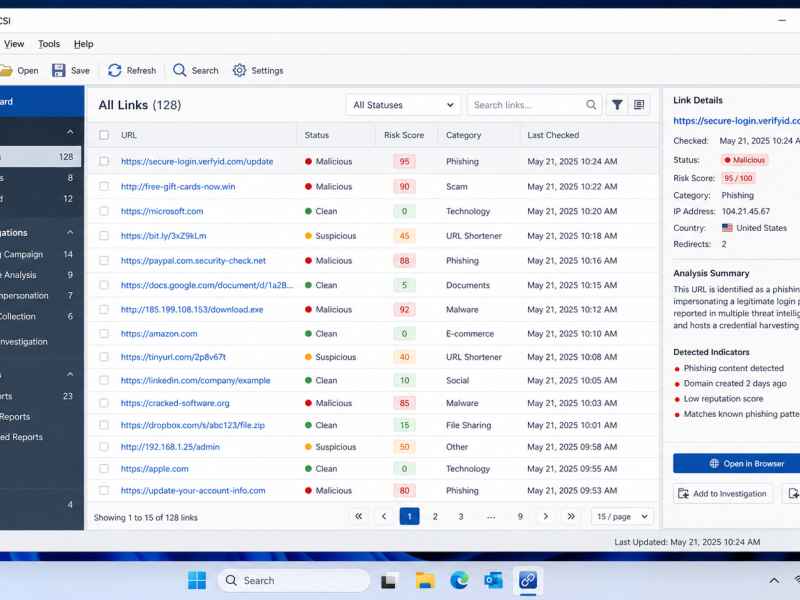
Task: Go to previous page arrow
Action: [384, 516]
